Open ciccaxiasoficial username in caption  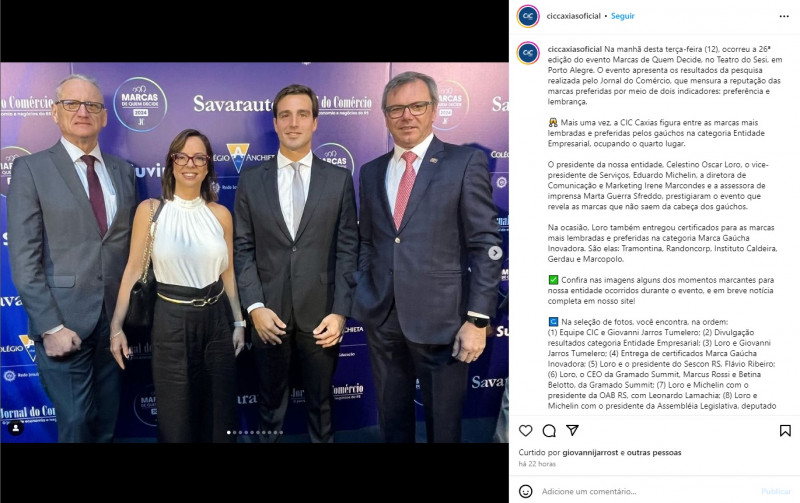click(574, 49)
